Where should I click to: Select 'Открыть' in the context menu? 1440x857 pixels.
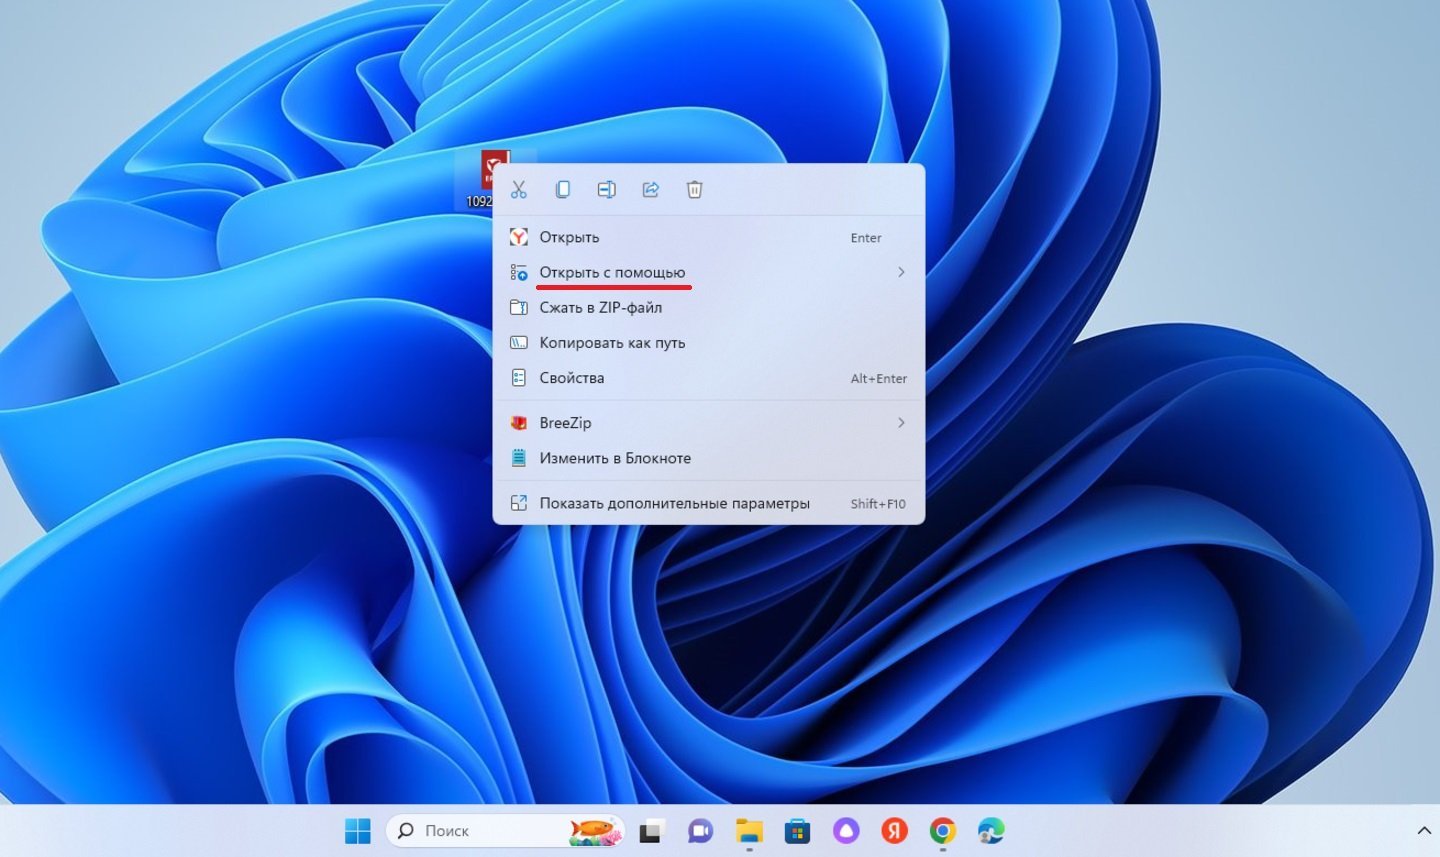(x=569, y=238)
